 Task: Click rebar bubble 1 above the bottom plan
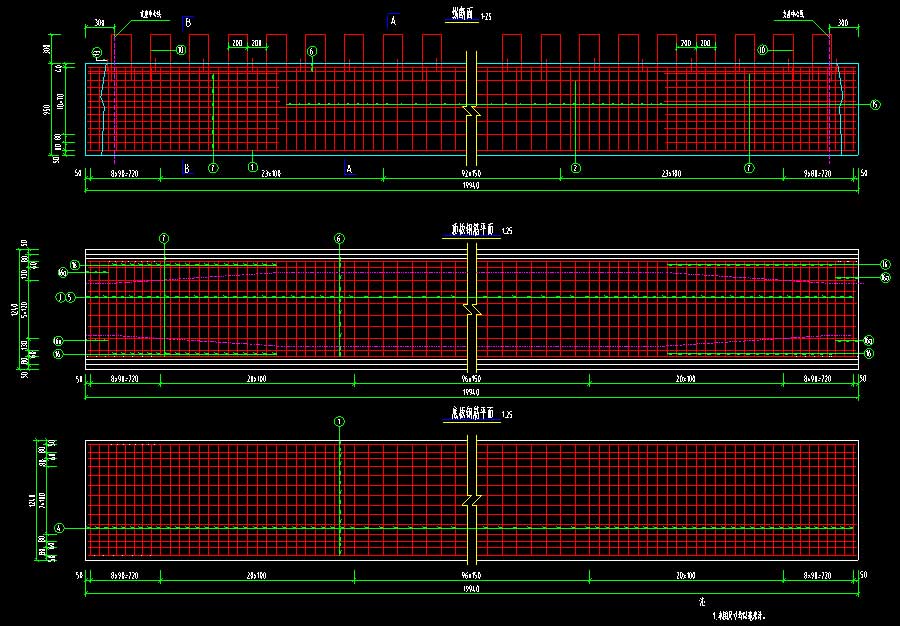[x=339, y=422]
